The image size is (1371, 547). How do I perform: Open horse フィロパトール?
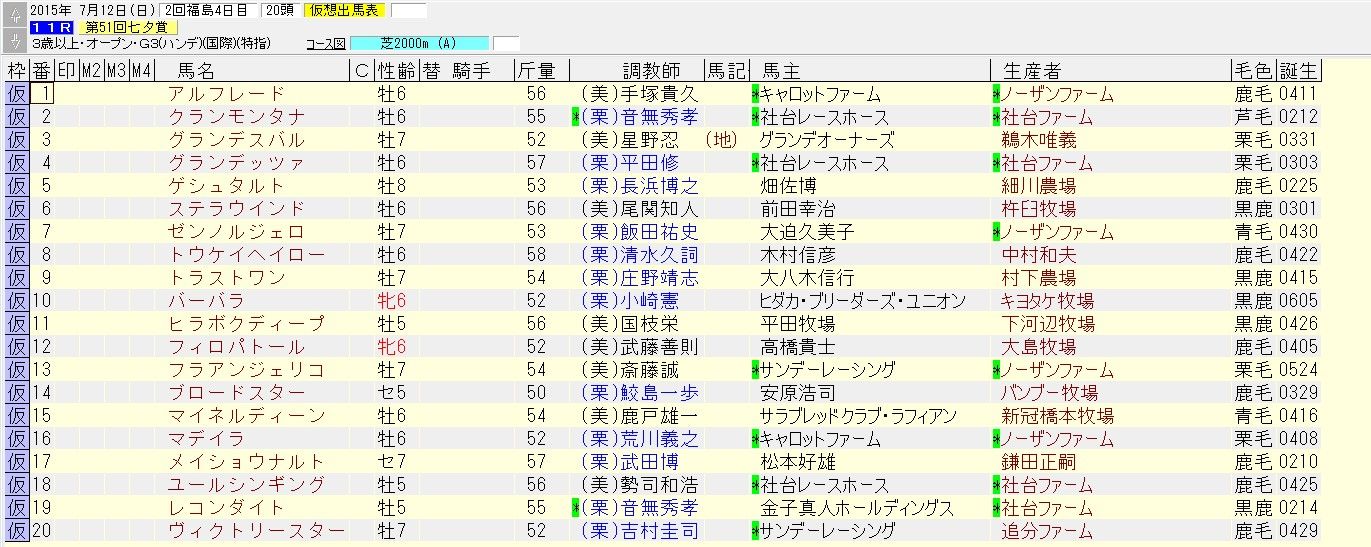[x=236, y=347]
